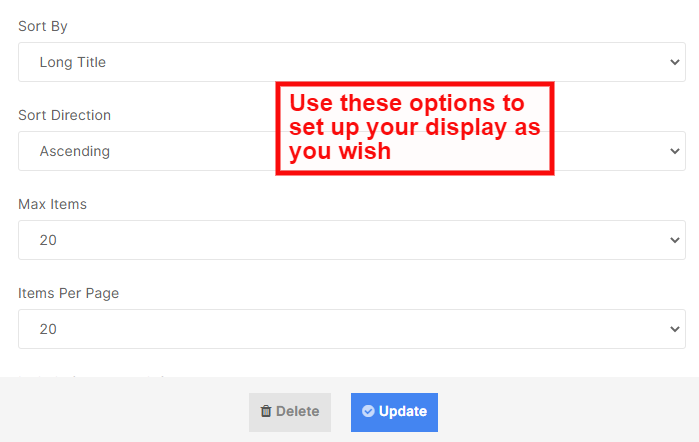Screen dimensions: 699x442
Task: Click the "Max Items" field label
Action: (52, 204)
